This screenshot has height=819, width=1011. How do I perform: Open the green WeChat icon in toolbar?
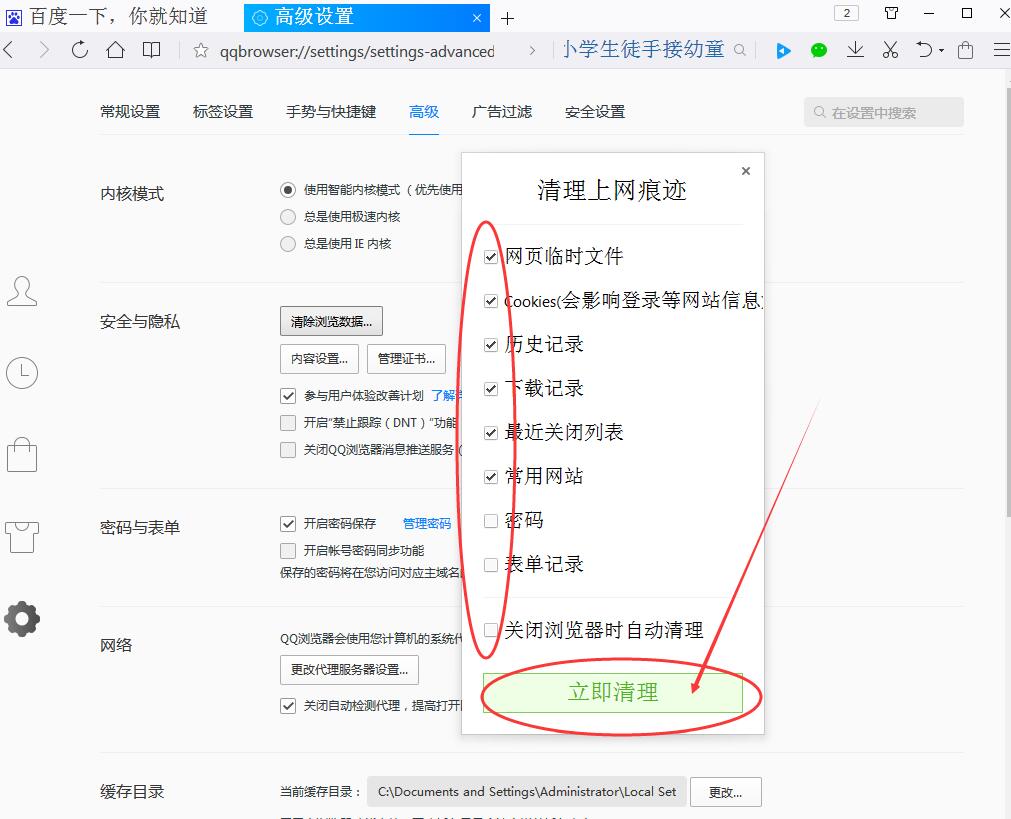(x=819, y=50)
